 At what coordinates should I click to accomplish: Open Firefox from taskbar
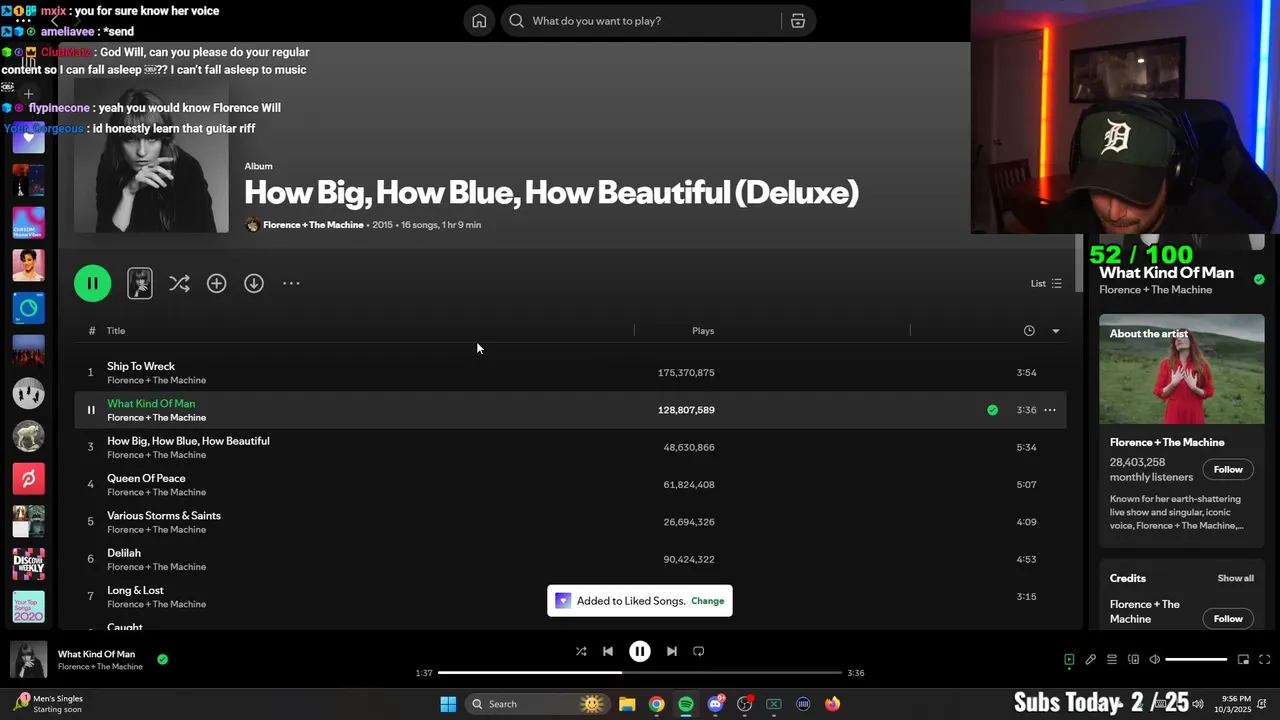(832, 704)
